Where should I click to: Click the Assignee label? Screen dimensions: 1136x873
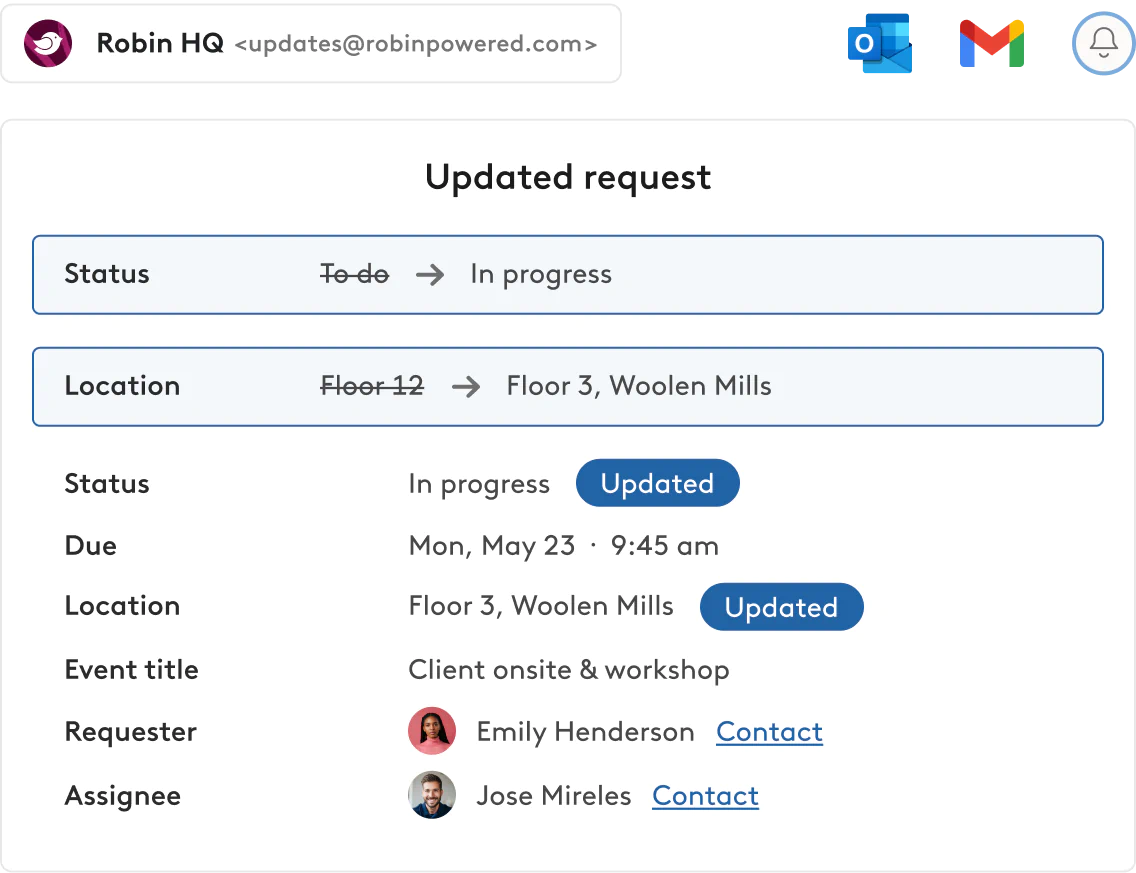122,796
